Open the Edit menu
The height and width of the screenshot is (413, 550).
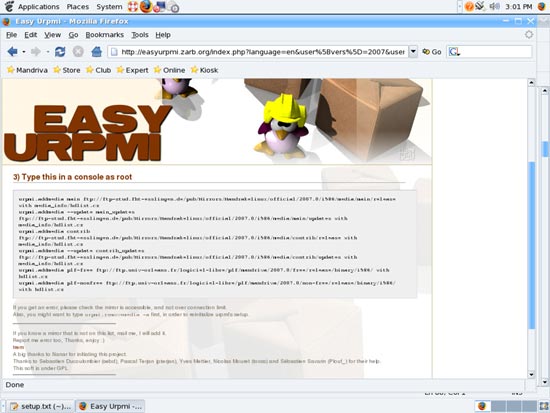tap(31, 35)
